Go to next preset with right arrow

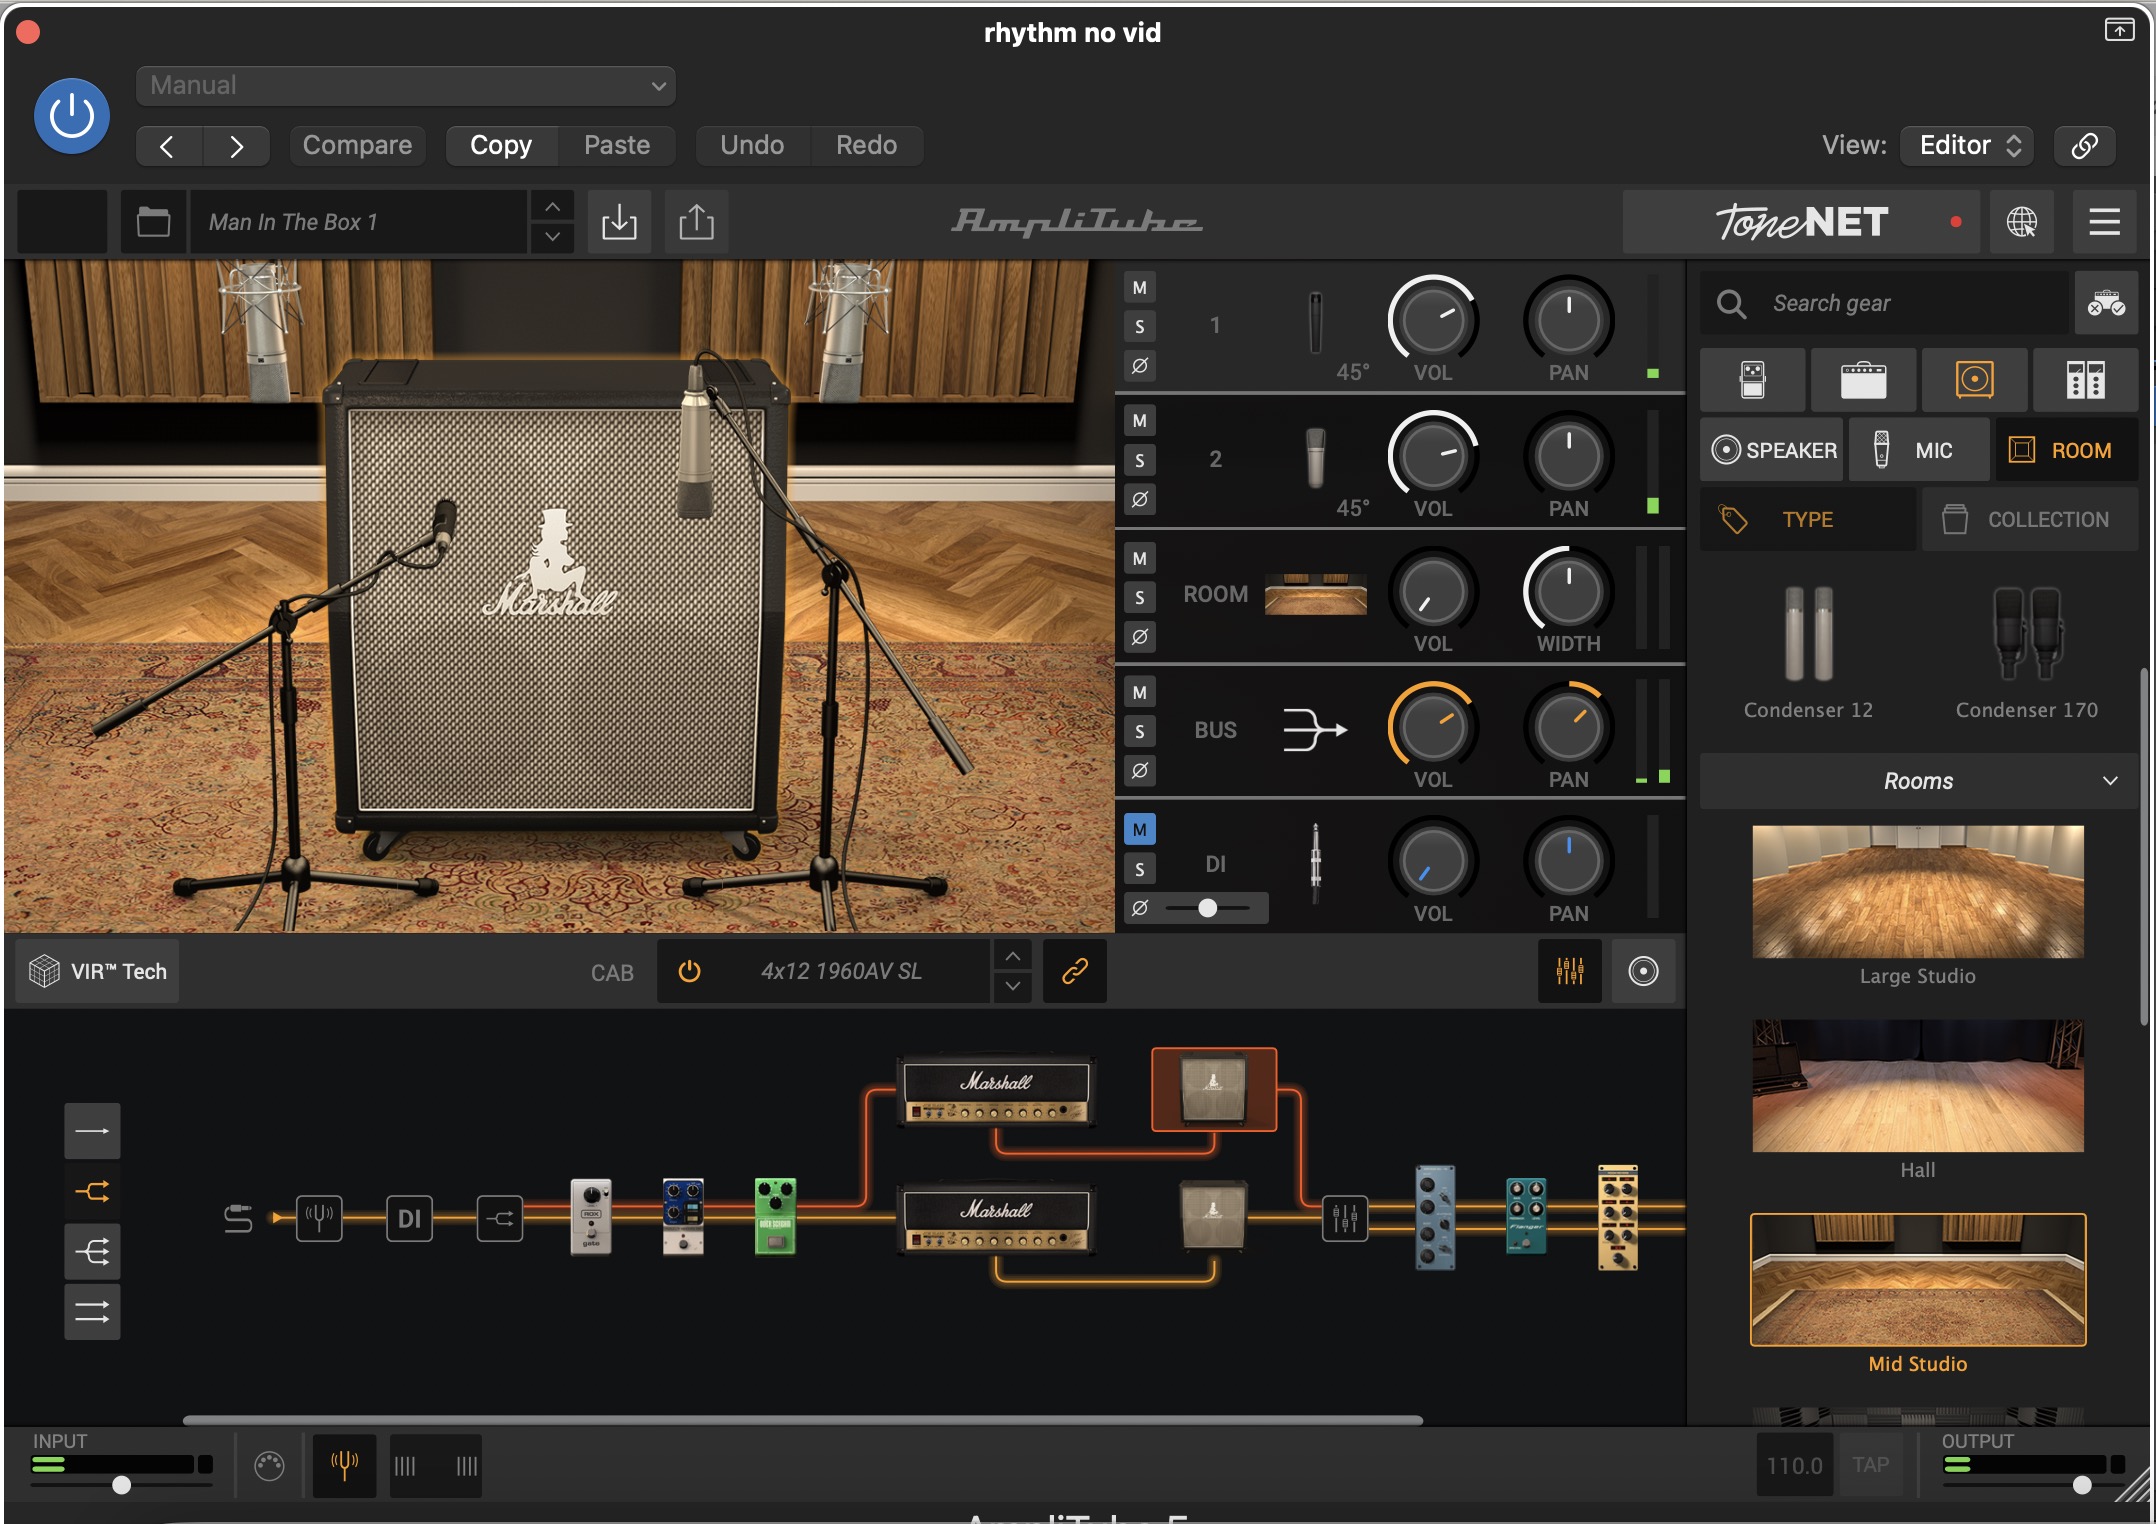click(236, 146)
